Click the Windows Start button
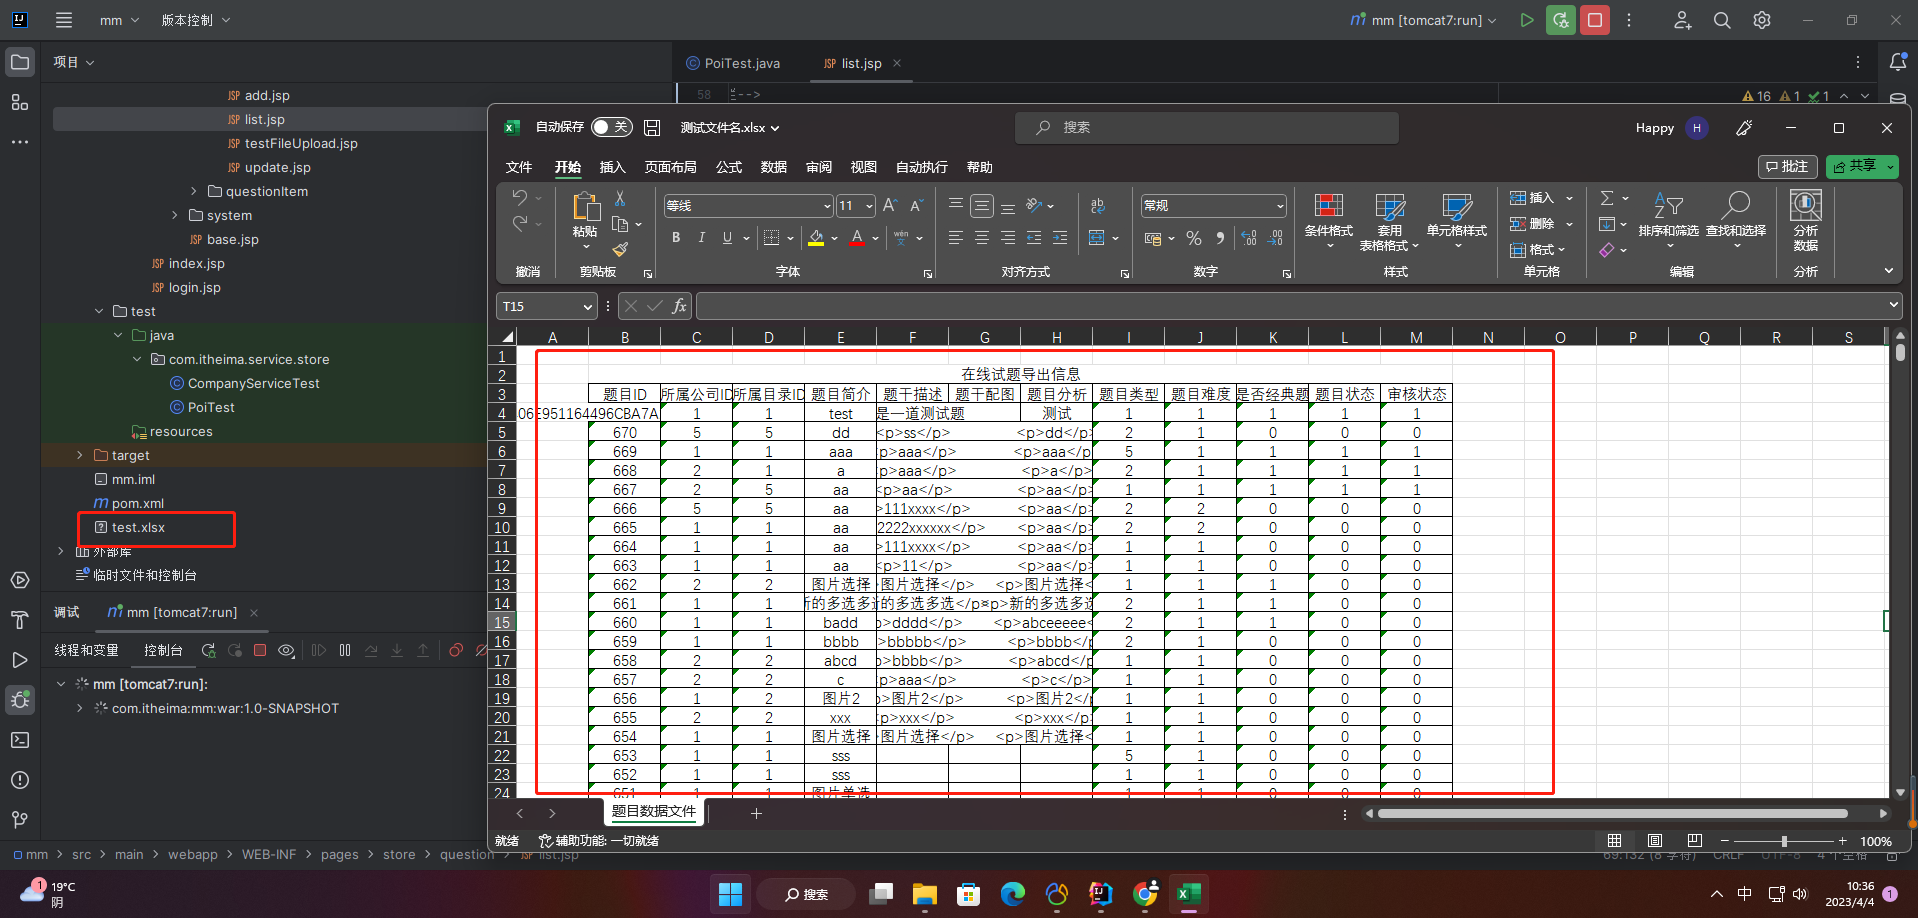 tap(730, 894)
